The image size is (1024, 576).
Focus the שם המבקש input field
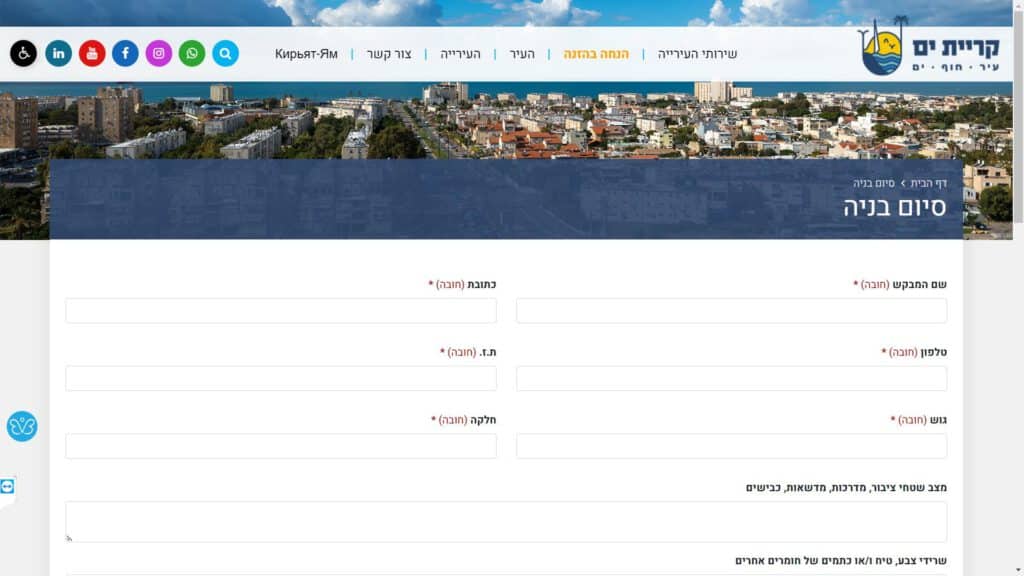point(731,311)
